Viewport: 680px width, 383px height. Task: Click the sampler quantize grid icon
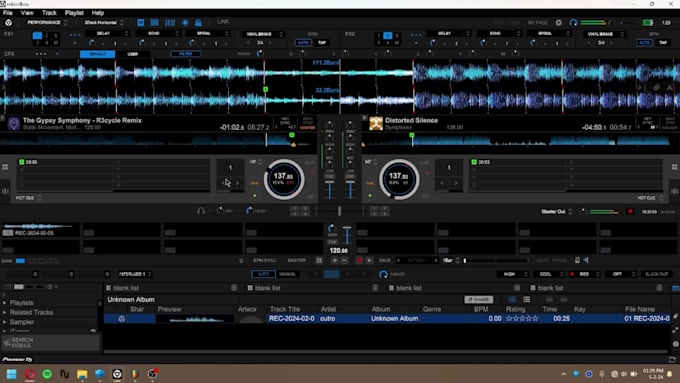pyautogui.click(x=319, y=260)
